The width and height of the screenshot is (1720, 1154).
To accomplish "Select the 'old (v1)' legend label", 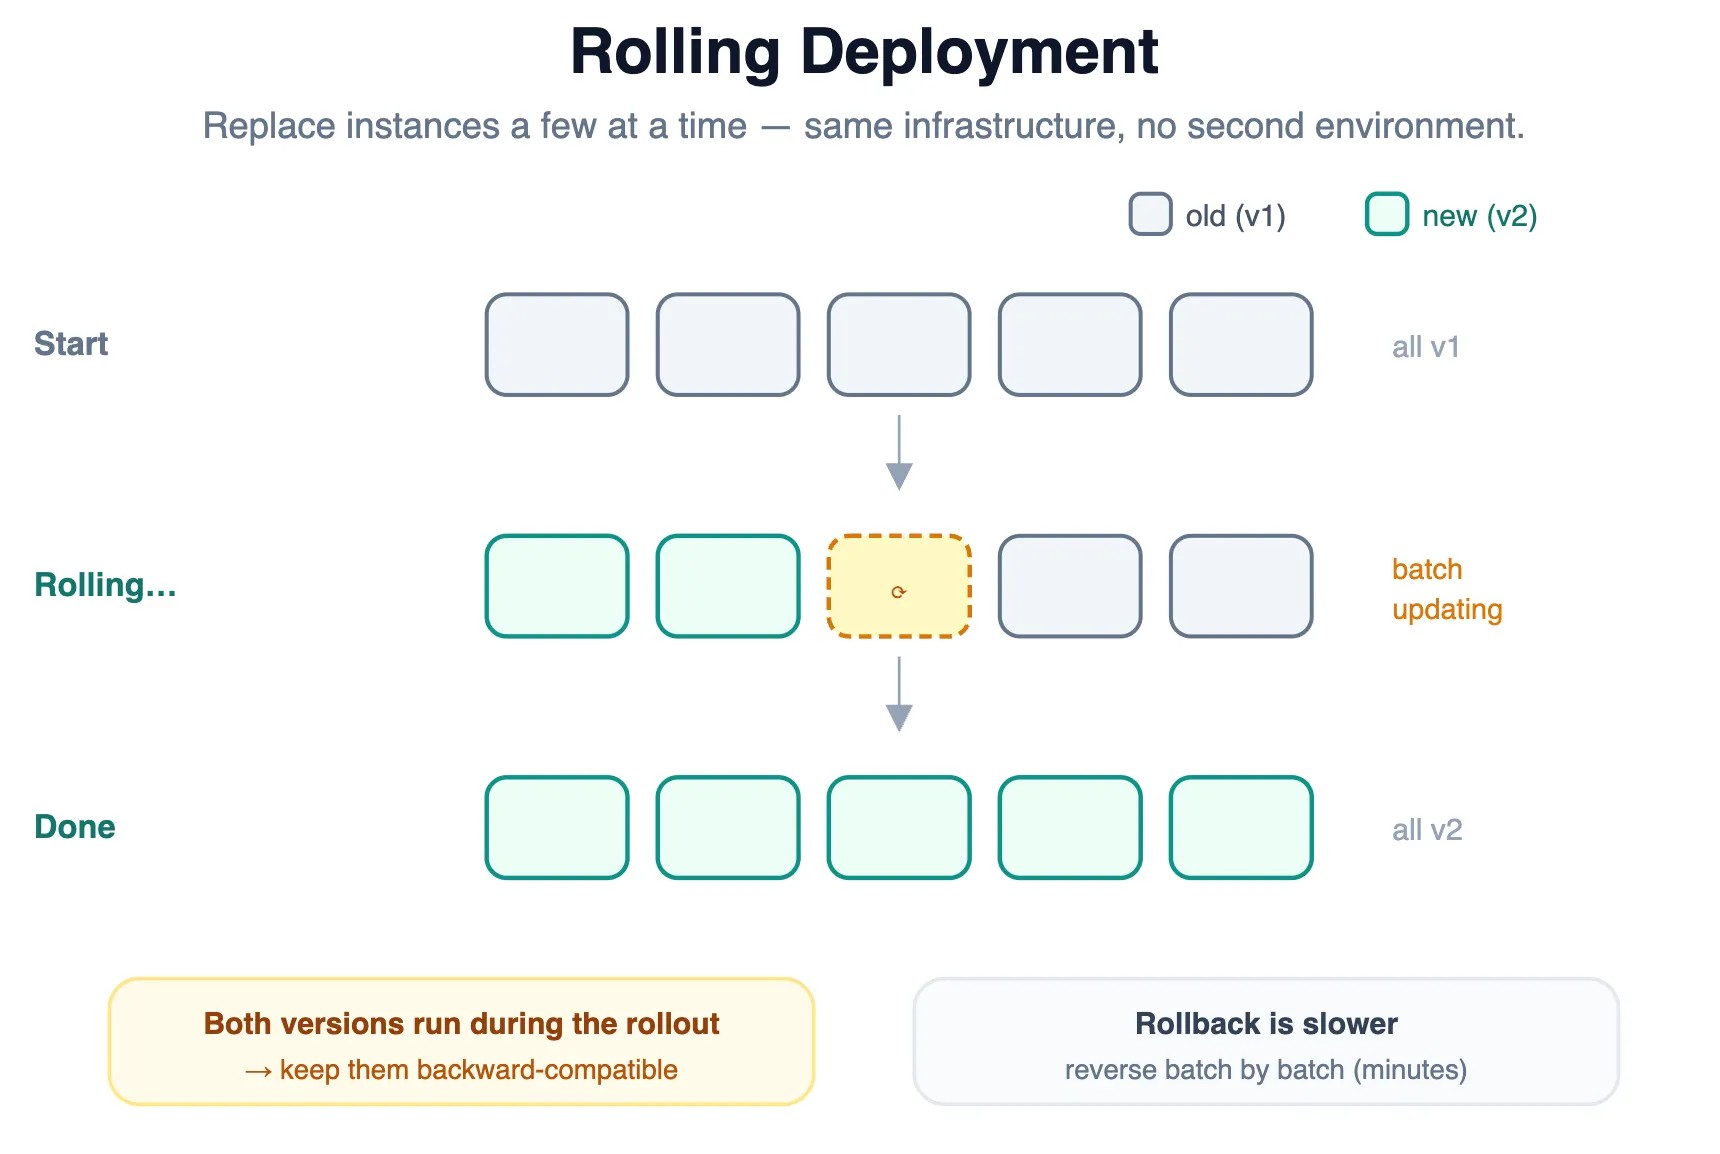I will 1236,215.
